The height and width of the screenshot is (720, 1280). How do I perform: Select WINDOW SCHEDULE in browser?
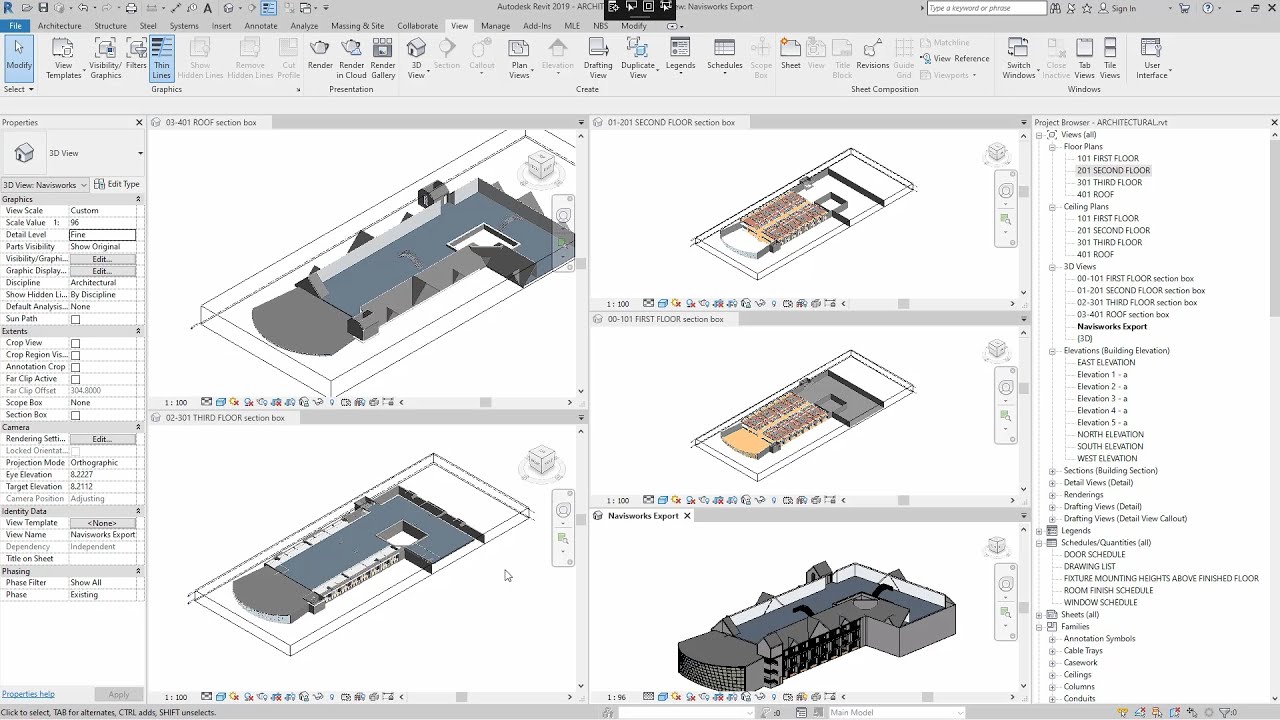coord(1100,603)
